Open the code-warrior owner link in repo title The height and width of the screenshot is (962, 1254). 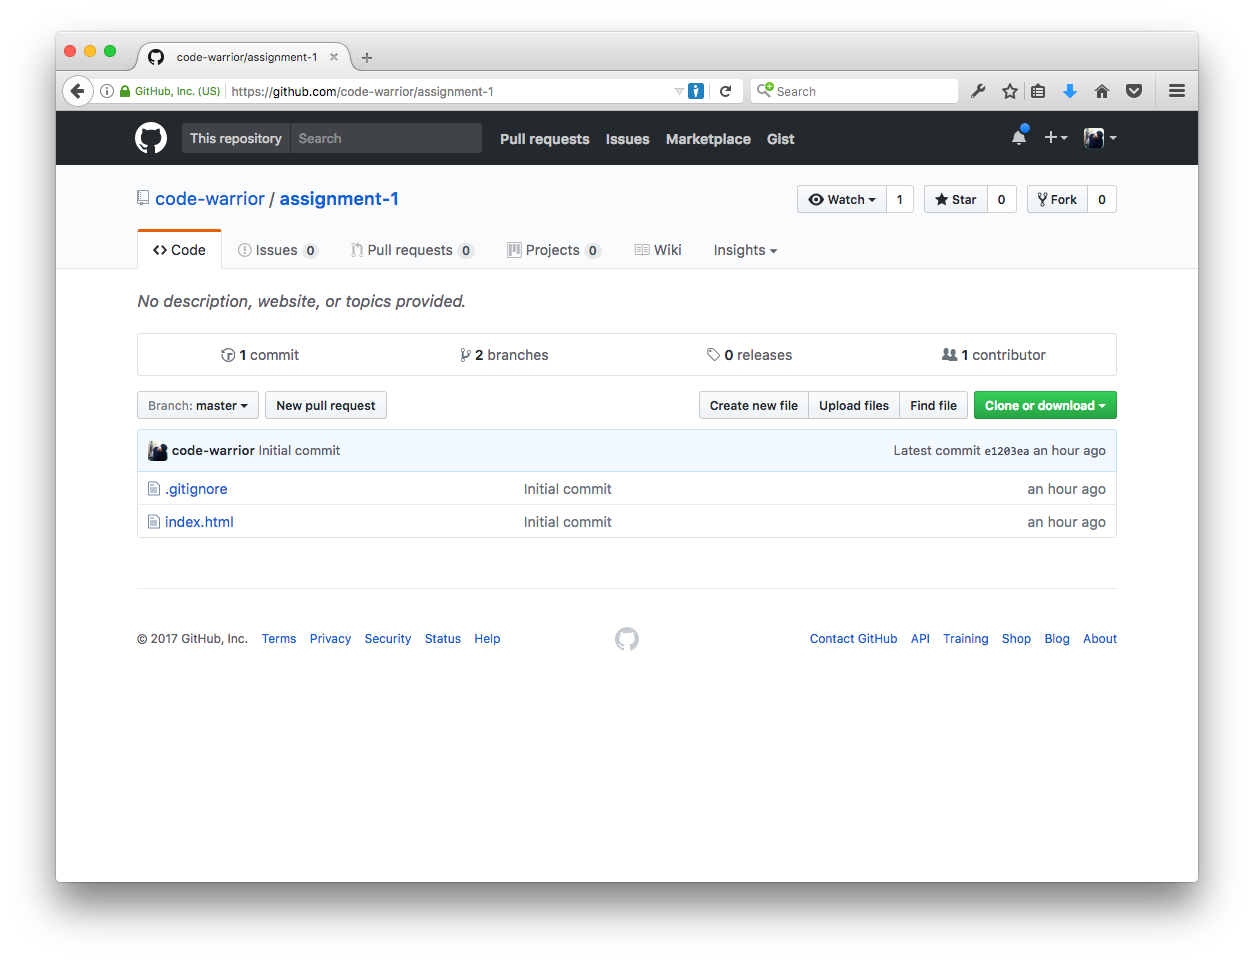point(210,199)
